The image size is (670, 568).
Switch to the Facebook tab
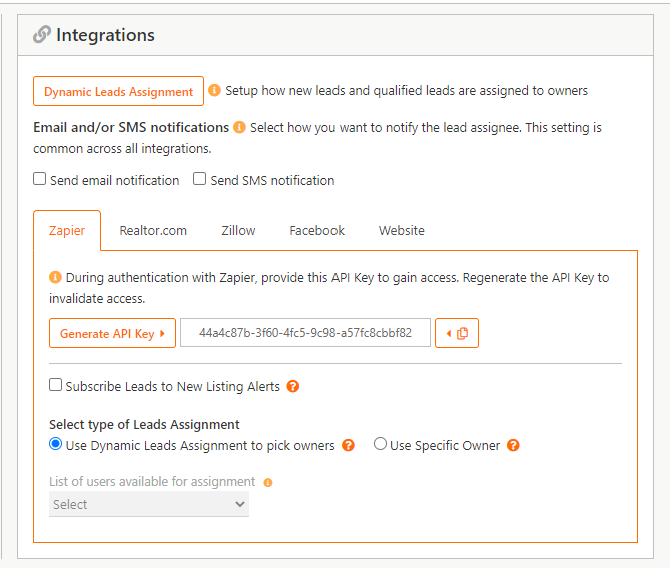317,230
